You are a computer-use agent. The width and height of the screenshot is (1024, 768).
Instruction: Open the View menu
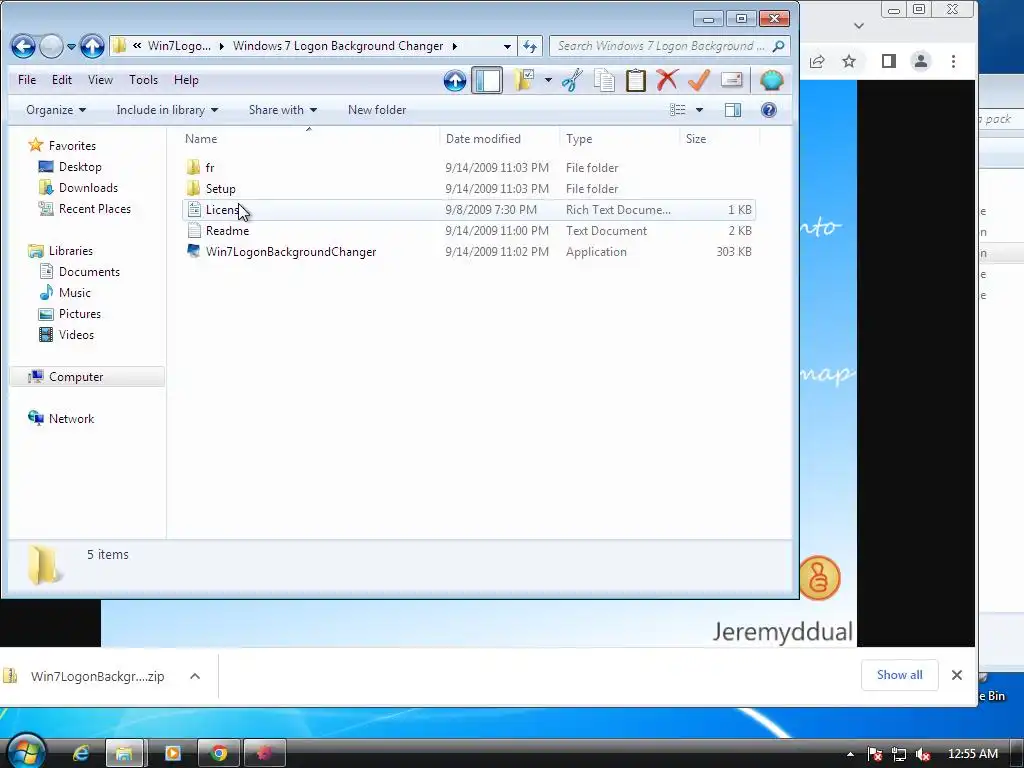(x=100, y=80)
